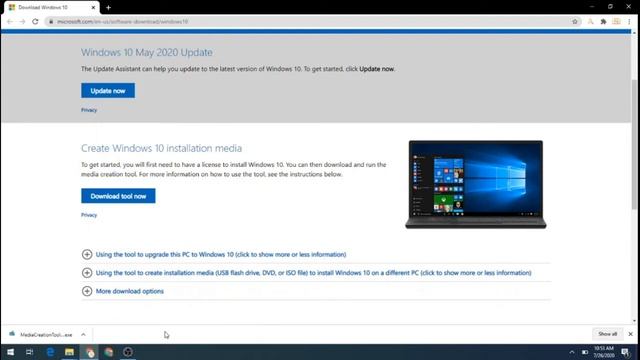Open a new tab with the plus button
640x360 pixels.
pos(108,7)
